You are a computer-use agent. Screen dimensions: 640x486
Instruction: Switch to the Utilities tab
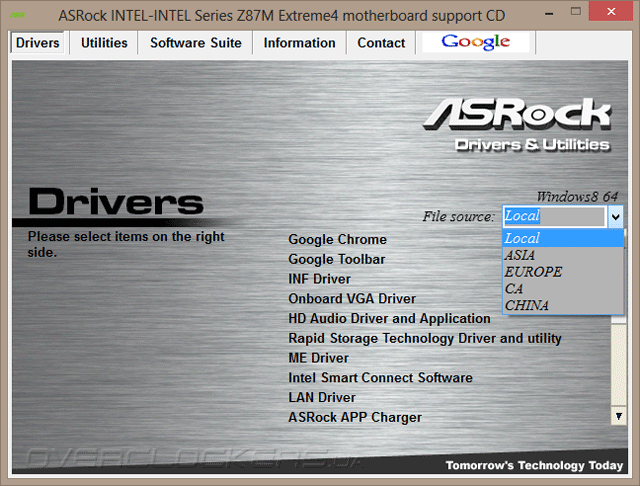click(x=104, y=43)
